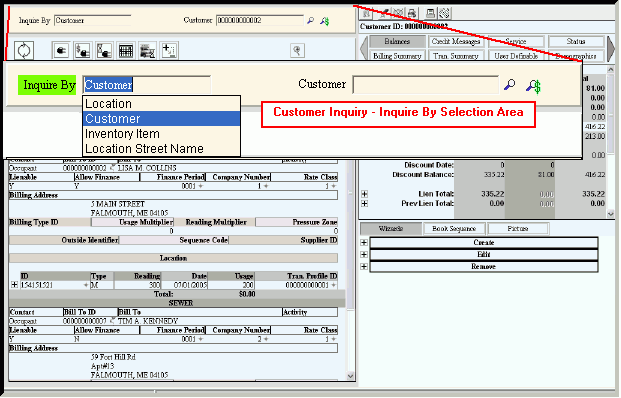This screenshot has height=398, width=621.
Task: Click the pin icon above Customer ID
Action: pos(383,13)
